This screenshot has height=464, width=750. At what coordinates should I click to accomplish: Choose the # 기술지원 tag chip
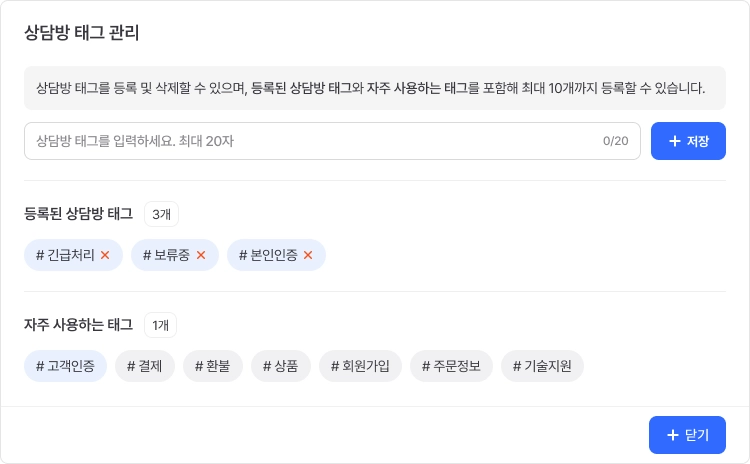tap(542, 366)
